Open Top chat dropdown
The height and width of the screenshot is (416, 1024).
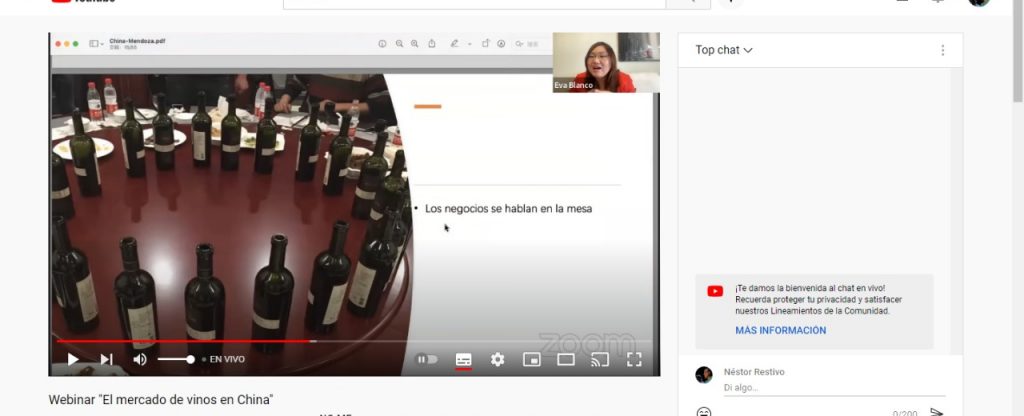point(724,50)
